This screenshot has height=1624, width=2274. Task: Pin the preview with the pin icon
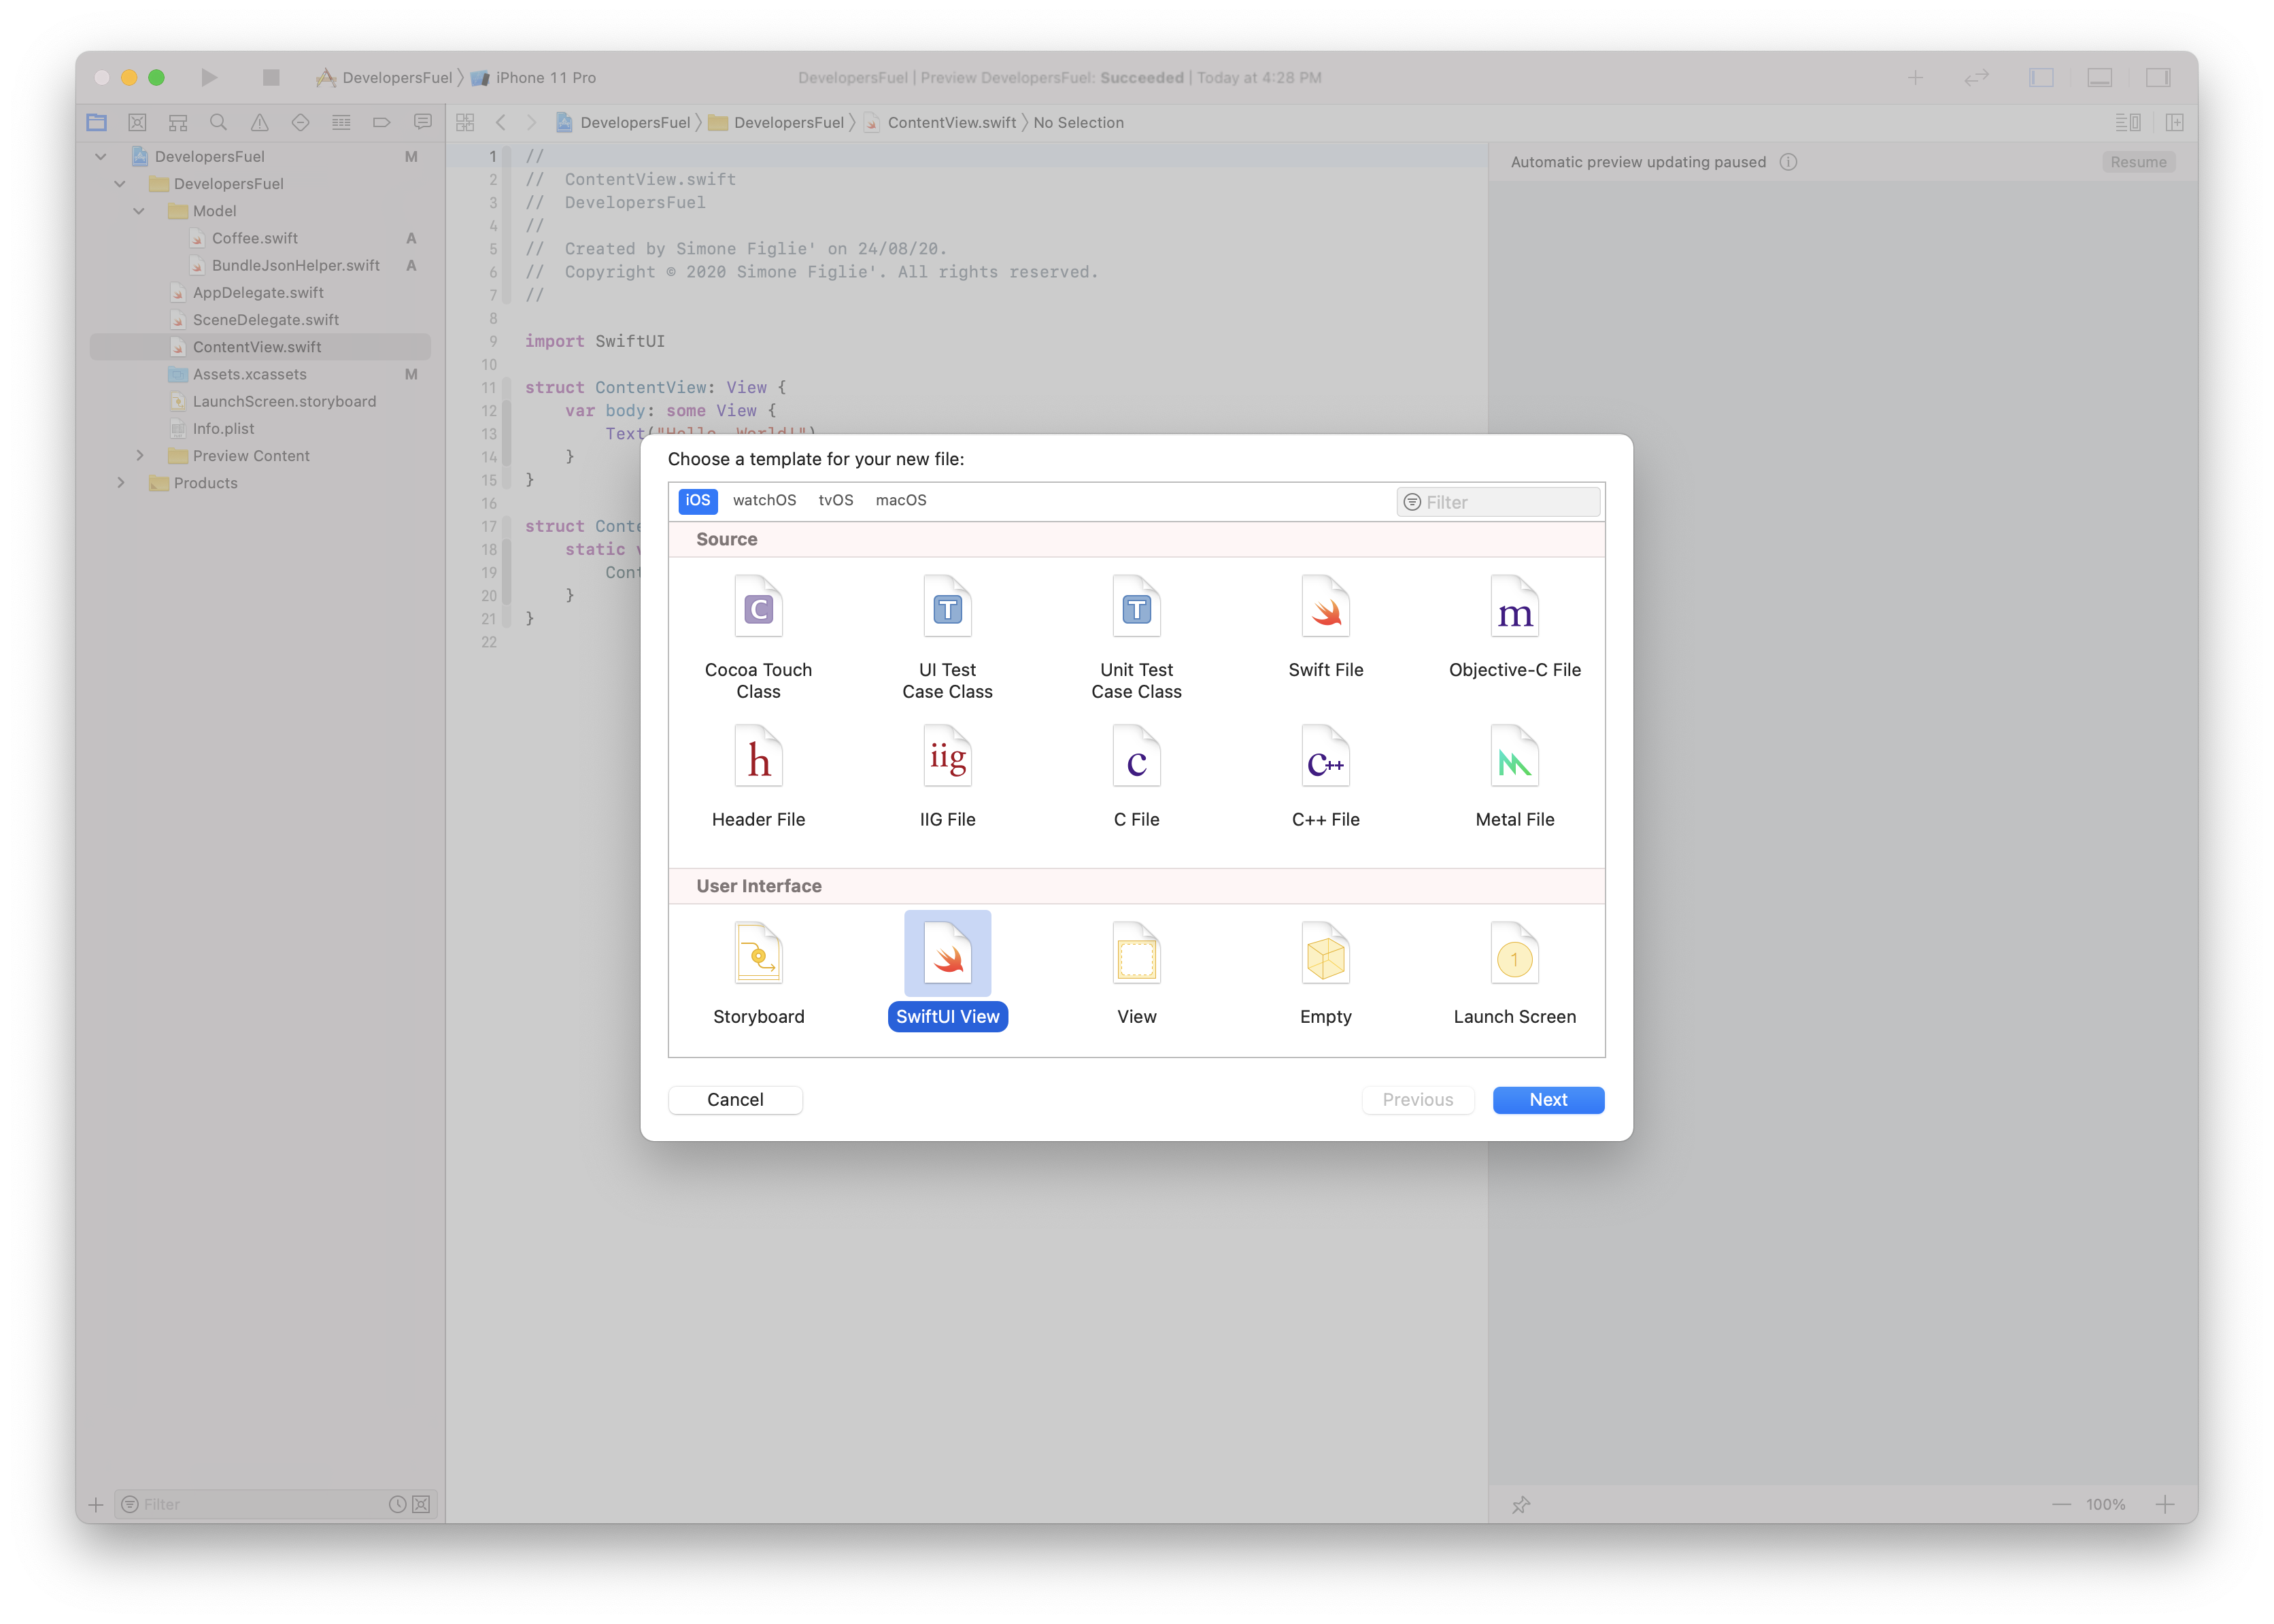[1521, 1504]
